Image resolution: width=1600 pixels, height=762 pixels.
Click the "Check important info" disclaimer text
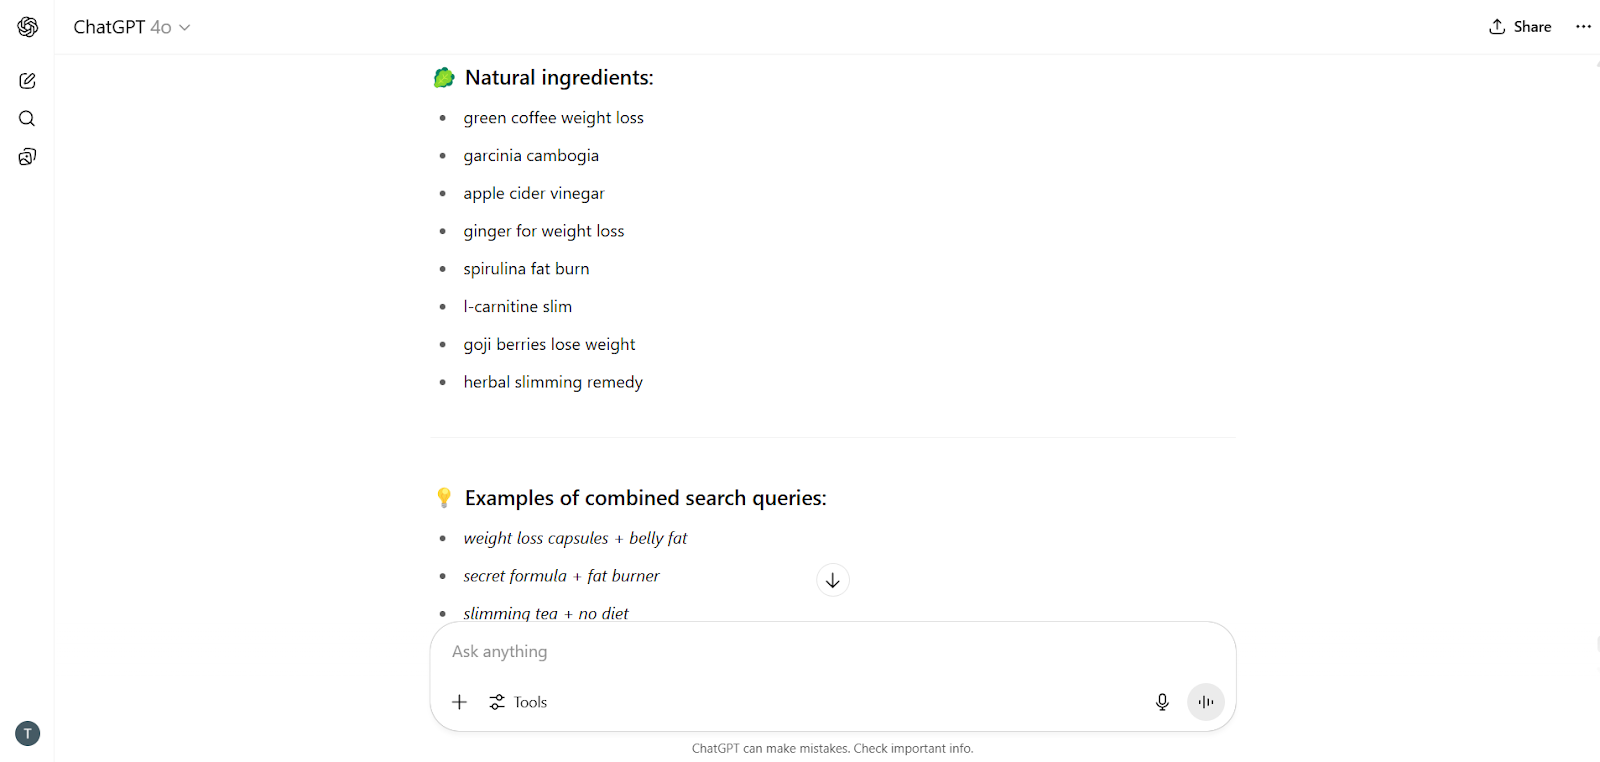[913, 749]
